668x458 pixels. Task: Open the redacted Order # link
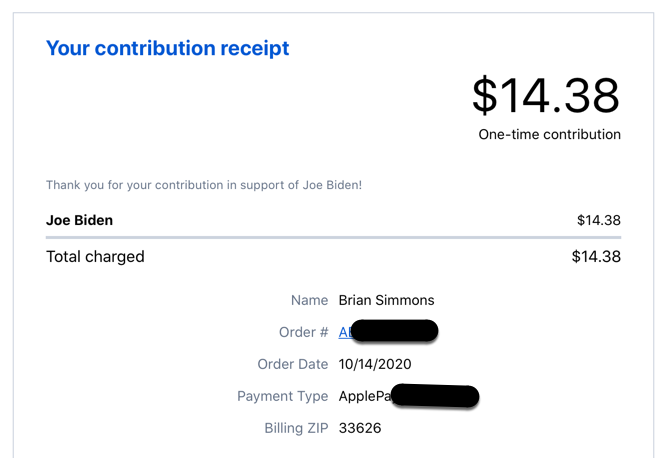click(346, 332)
